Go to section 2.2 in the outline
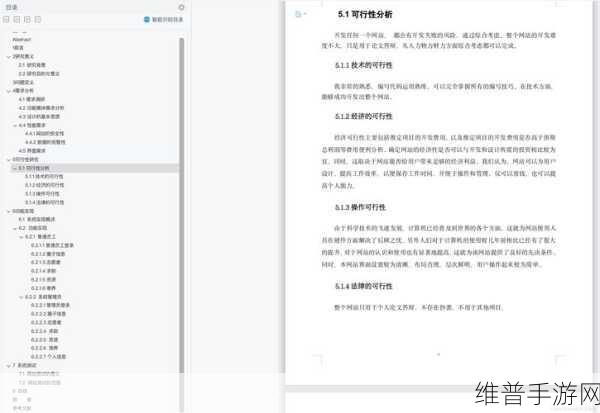 39,73
